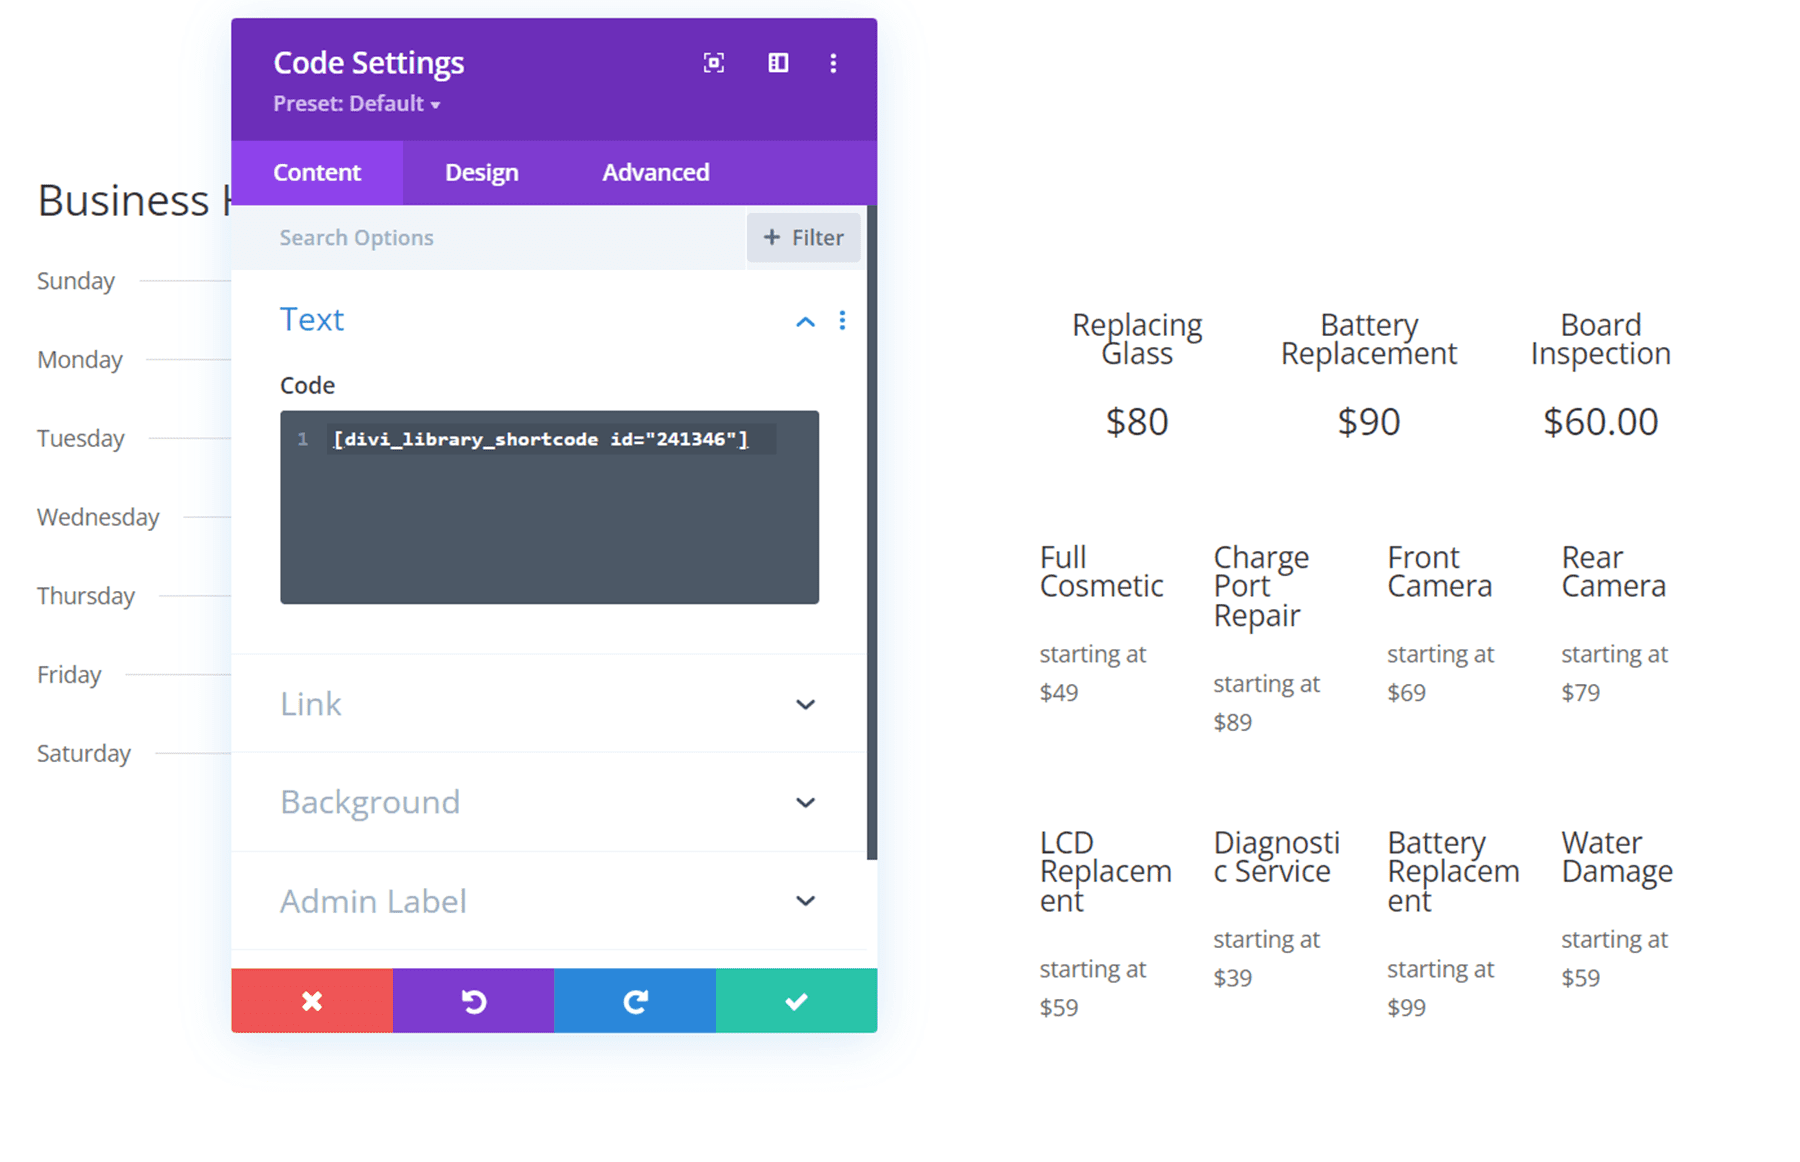Undo the last change
The width and height of the screenshot is (1800, 1162).
[473, 1000]
